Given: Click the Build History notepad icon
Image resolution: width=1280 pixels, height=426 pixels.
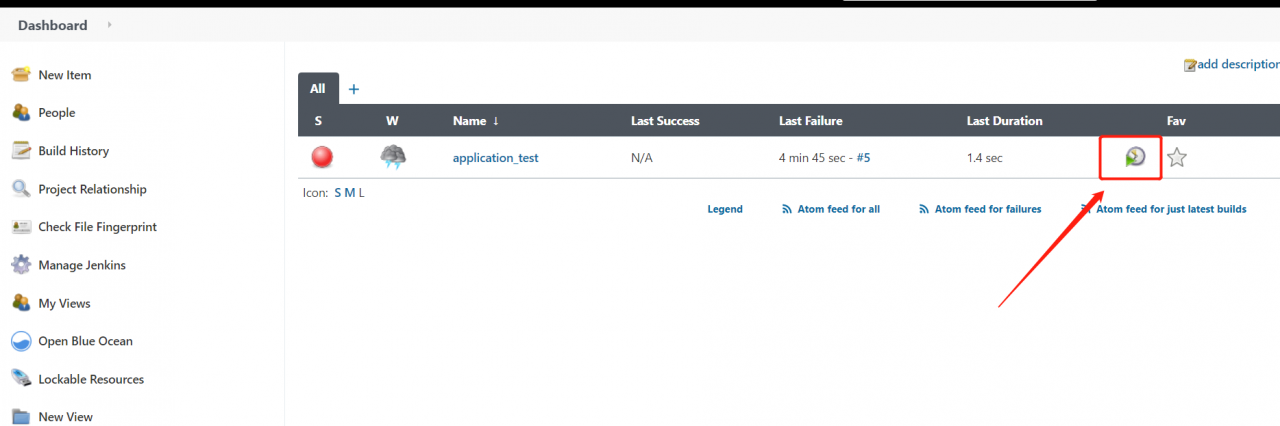Looking at the screenshot, I should tap(20, 151).
